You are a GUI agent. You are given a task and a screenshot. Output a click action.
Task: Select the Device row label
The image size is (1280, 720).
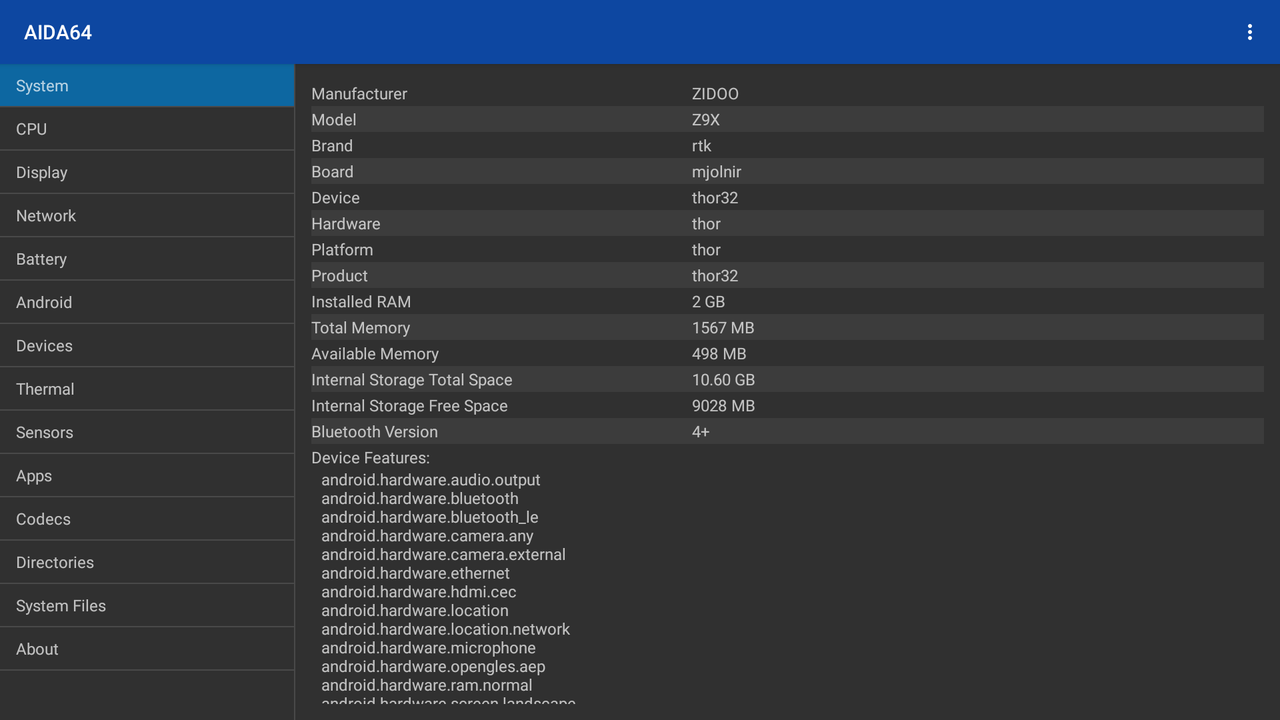pos(335,198)
